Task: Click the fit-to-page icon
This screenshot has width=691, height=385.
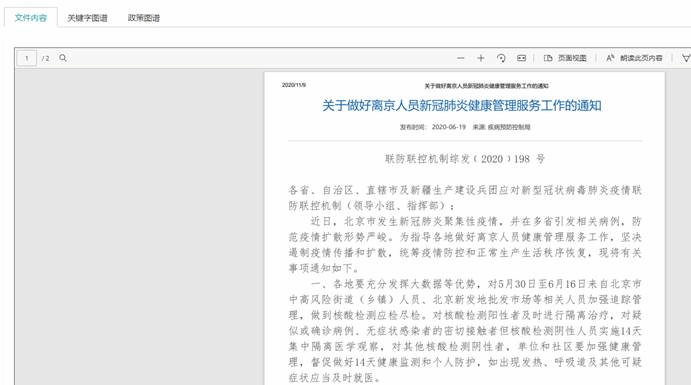Action: pos(521,58)
